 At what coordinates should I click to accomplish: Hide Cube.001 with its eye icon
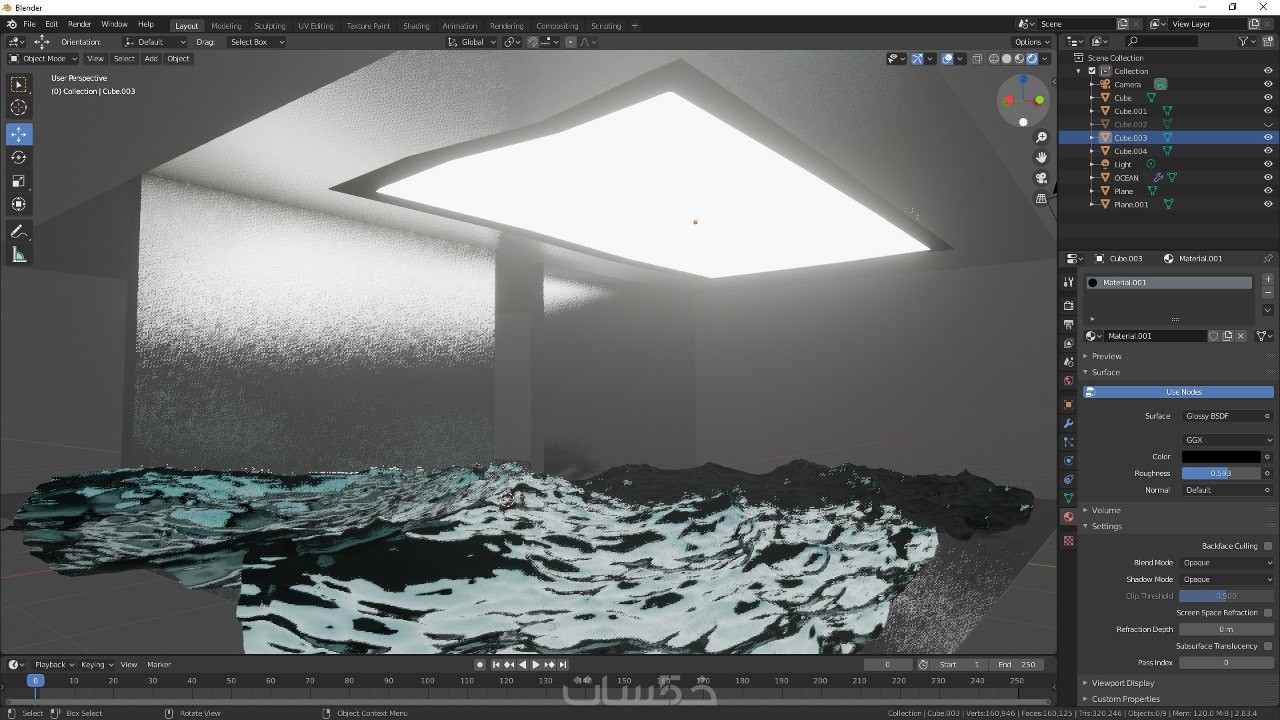pyautogui.click(x=1268, y=111)
